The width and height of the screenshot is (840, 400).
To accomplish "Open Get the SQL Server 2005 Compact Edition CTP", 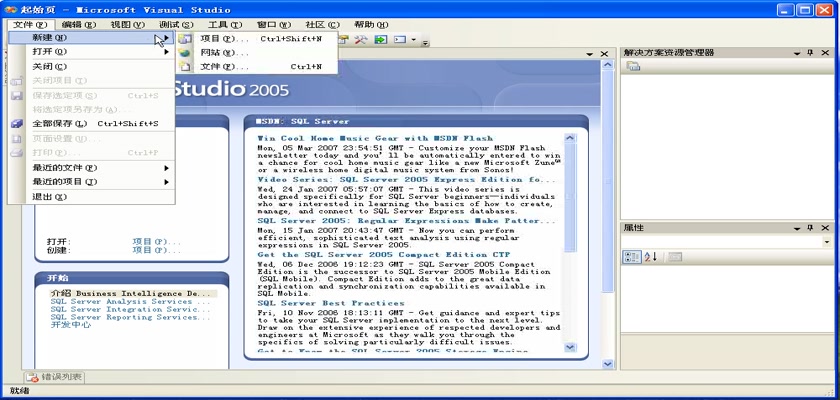I will (384, 254).
